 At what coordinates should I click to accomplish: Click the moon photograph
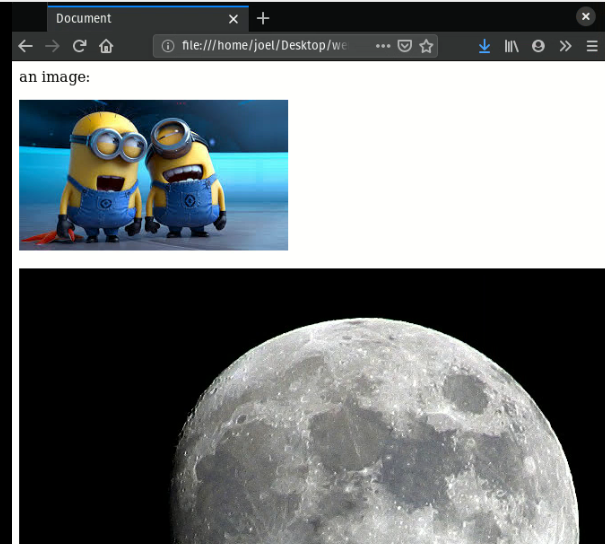[312, 406]
